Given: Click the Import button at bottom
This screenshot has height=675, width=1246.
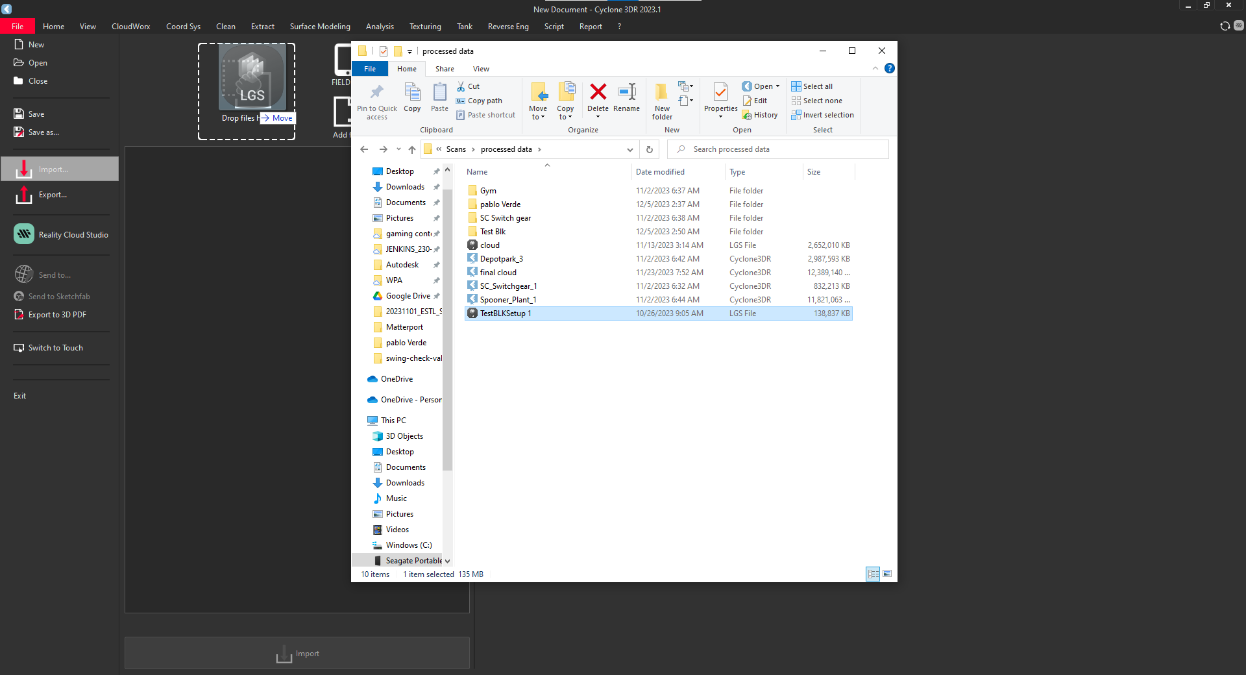Looking at the screenshot, I should [297, 654].
